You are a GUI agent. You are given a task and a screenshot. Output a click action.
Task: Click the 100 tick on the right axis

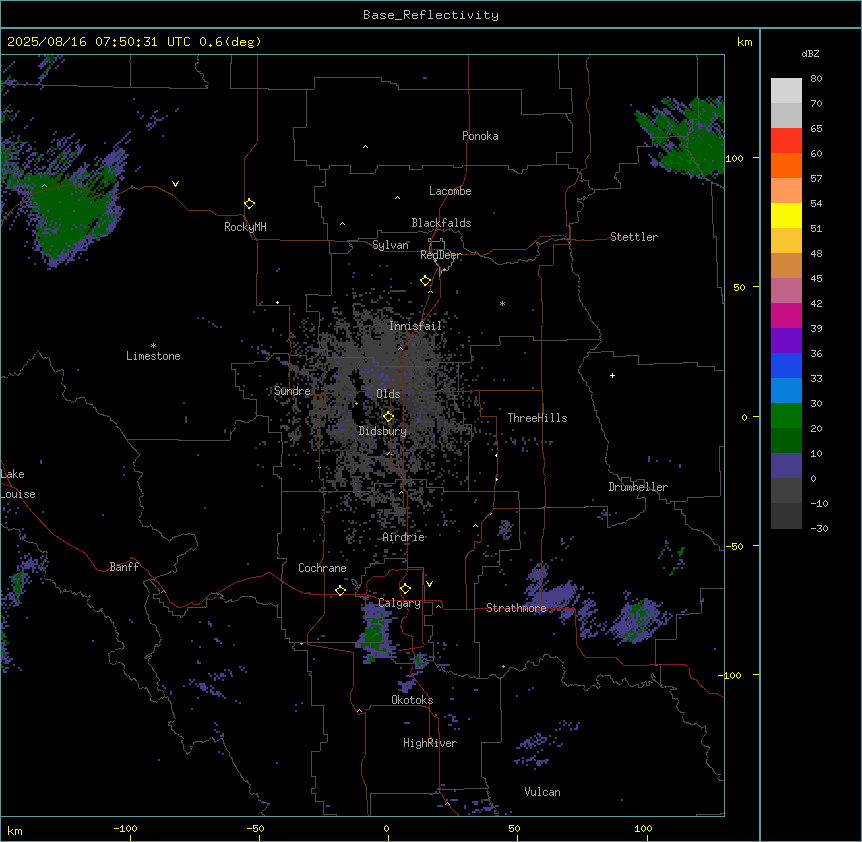click(734, 158)
